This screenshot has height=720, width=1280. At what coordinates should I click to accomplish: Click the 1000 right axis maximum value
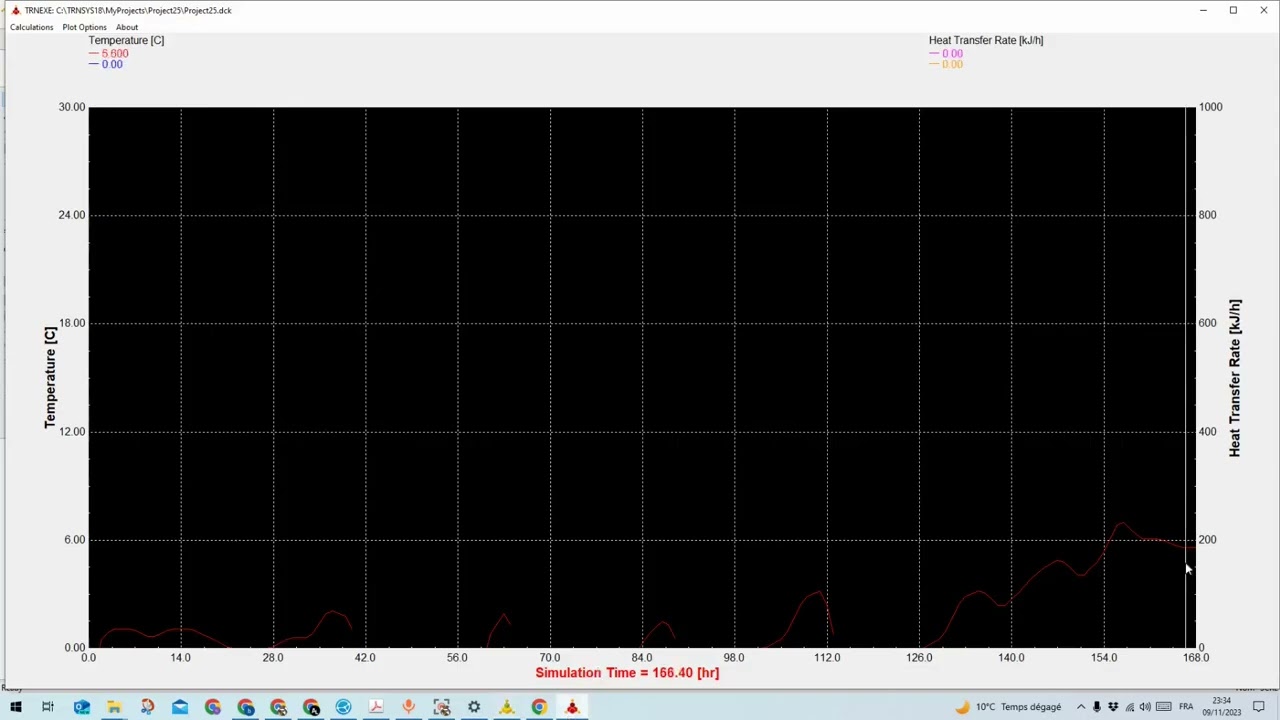click(x=1210, y=107)
